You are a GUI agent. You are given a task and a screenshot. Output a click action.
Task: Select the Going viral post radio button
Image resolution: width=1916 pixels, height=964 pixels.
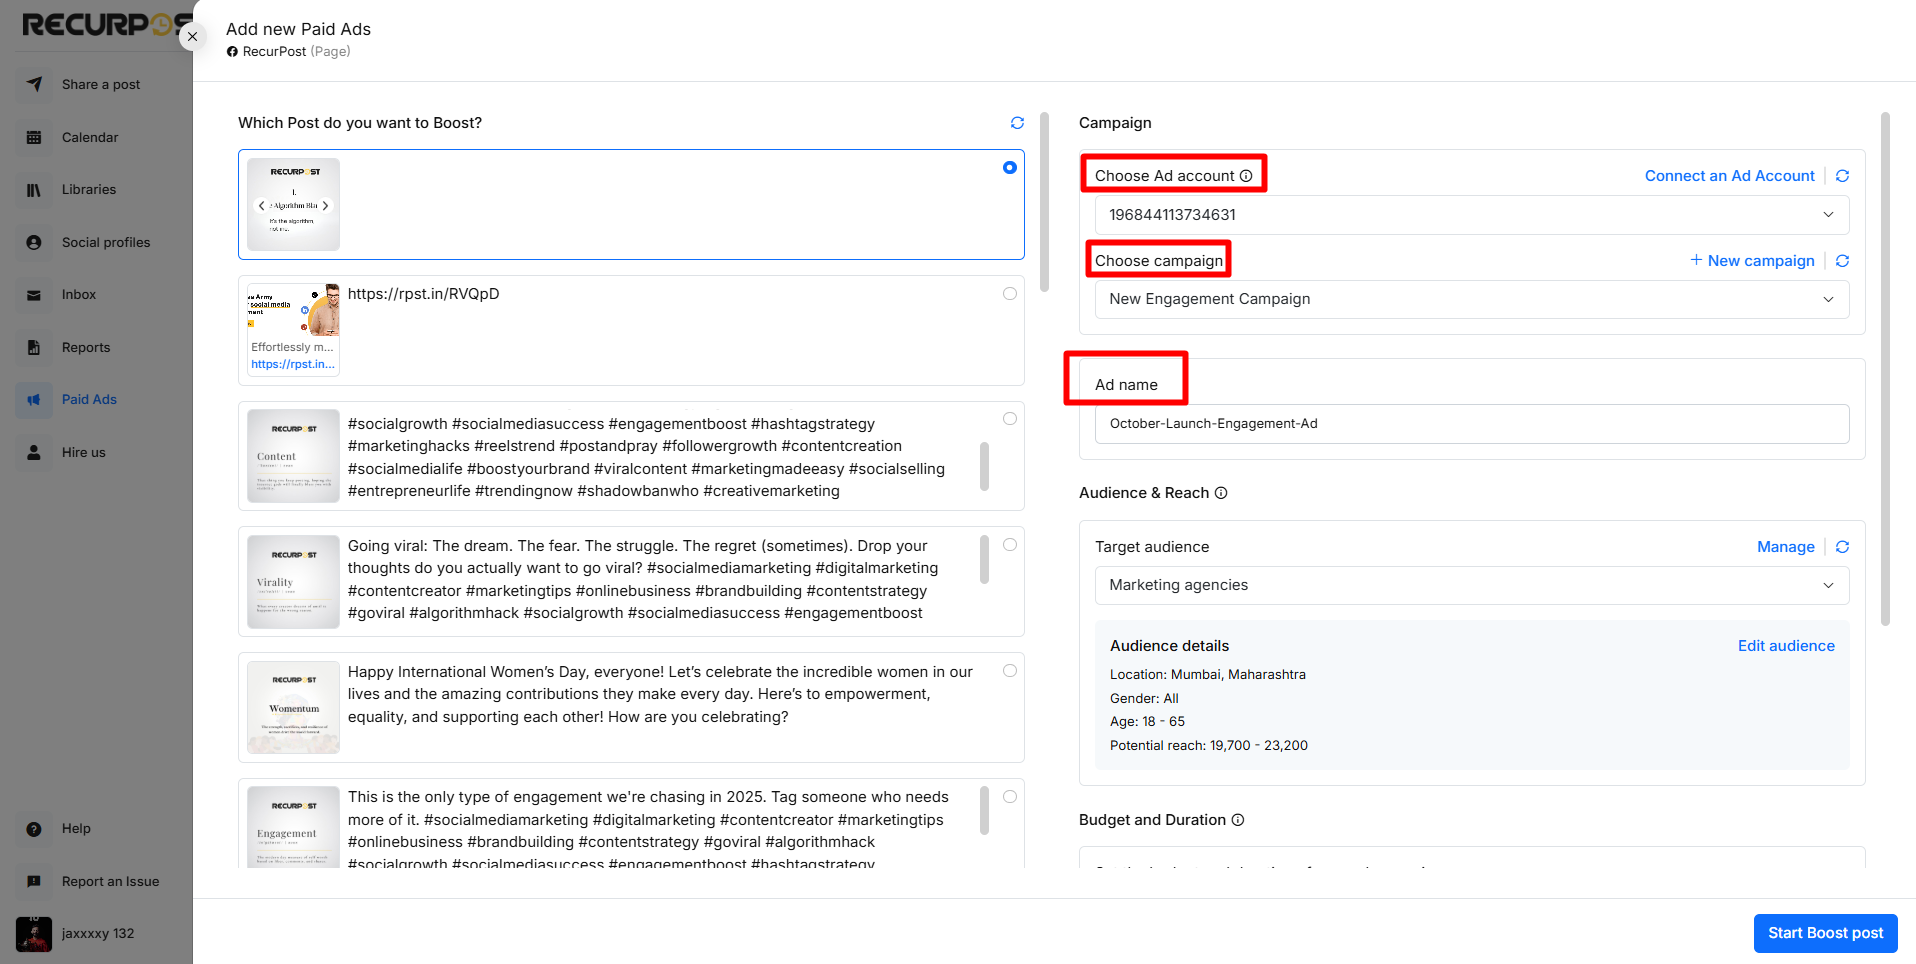point(1010,545)
